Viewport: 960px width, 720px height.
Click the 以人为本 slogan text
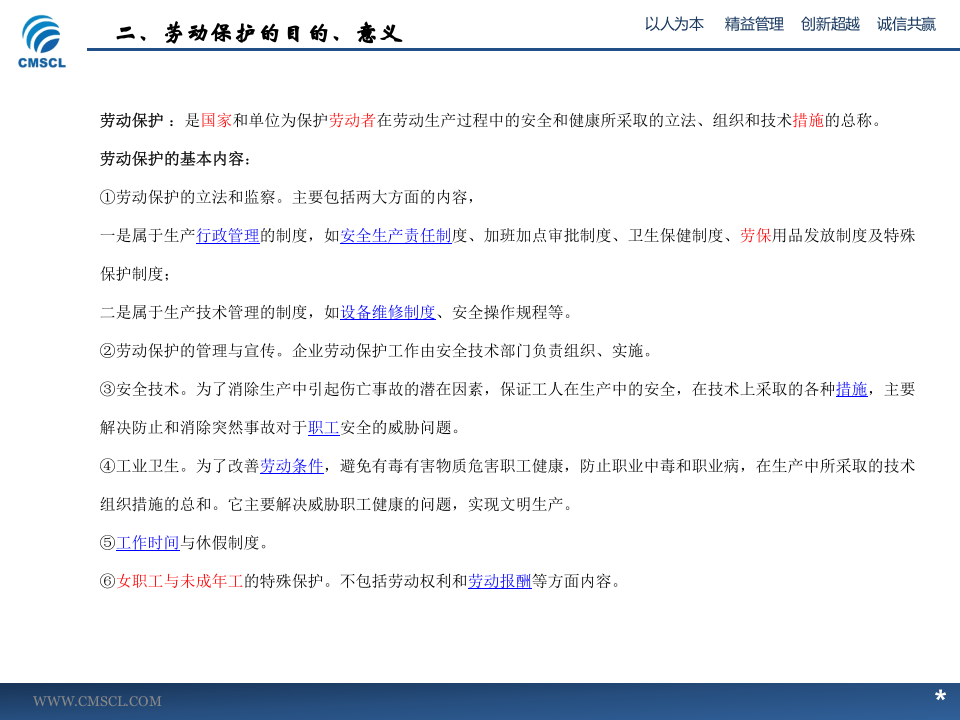coord(674,24)
